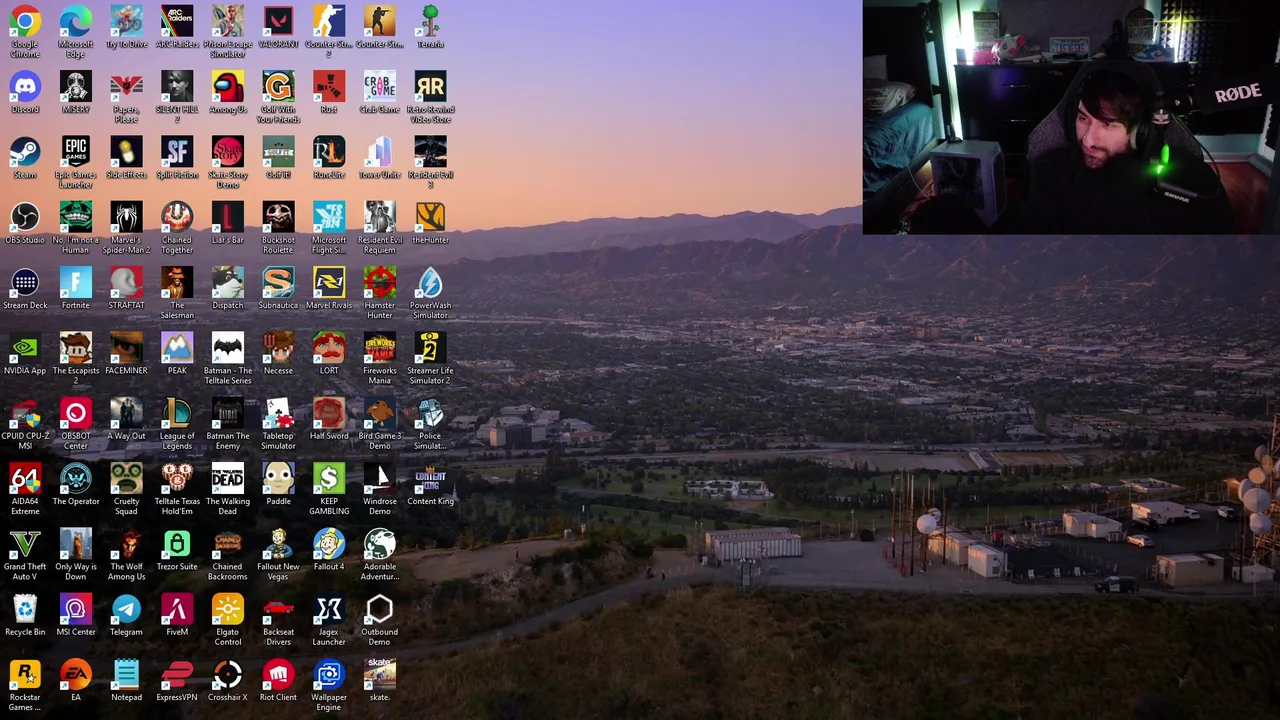The height and width of the screenshot is (720, 1280).
Task: Open The Walking Dead shortcut
Action: [227, 479]
